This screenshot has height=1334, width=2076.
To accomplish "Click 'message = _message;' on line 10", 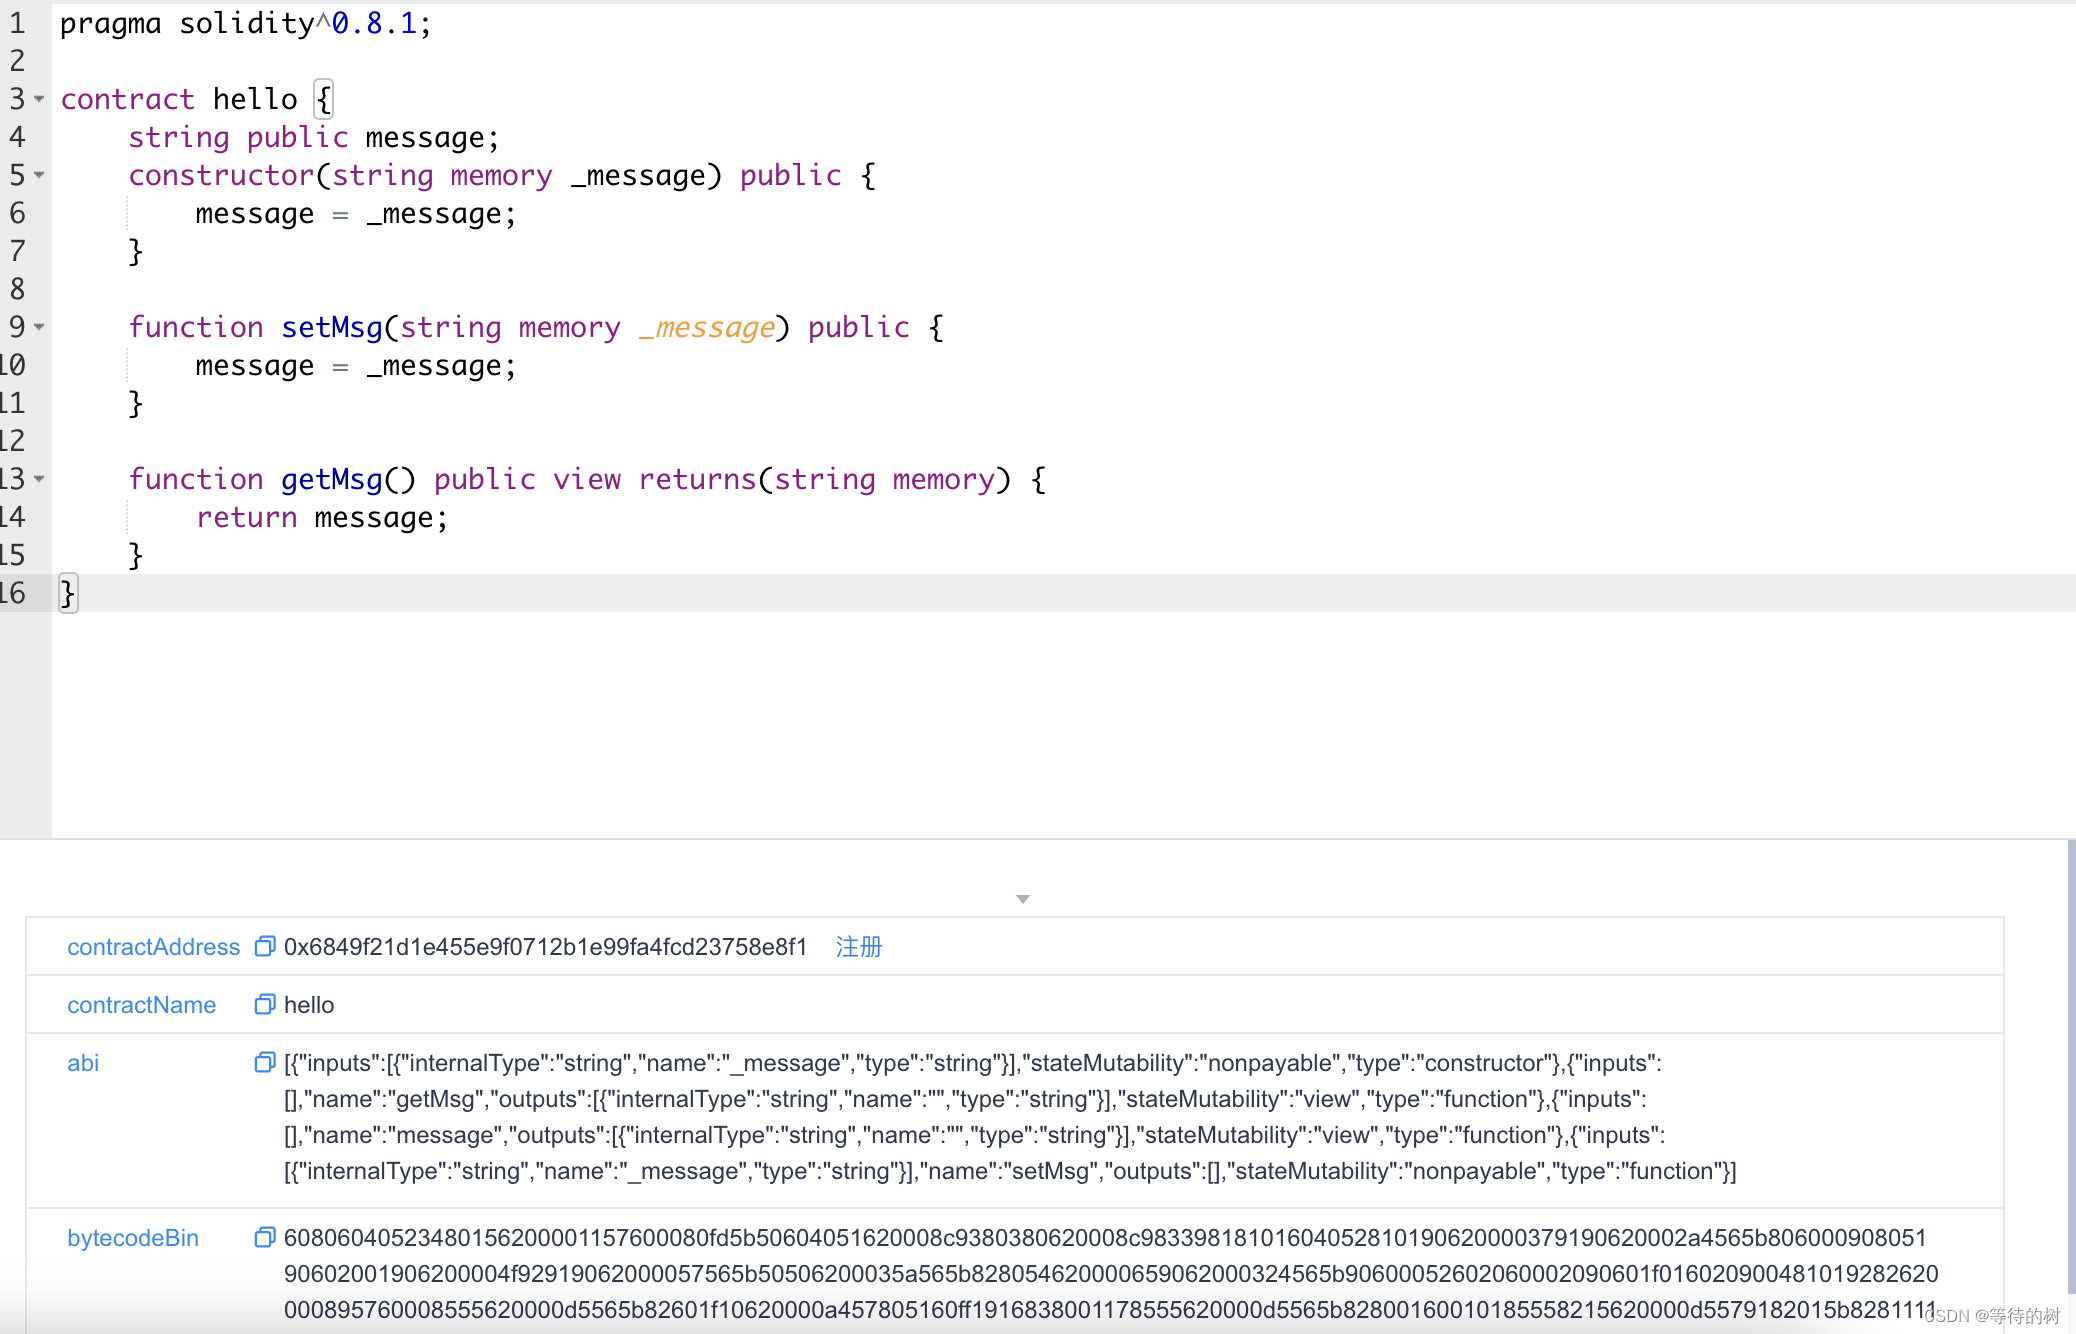I will (356, 365).
